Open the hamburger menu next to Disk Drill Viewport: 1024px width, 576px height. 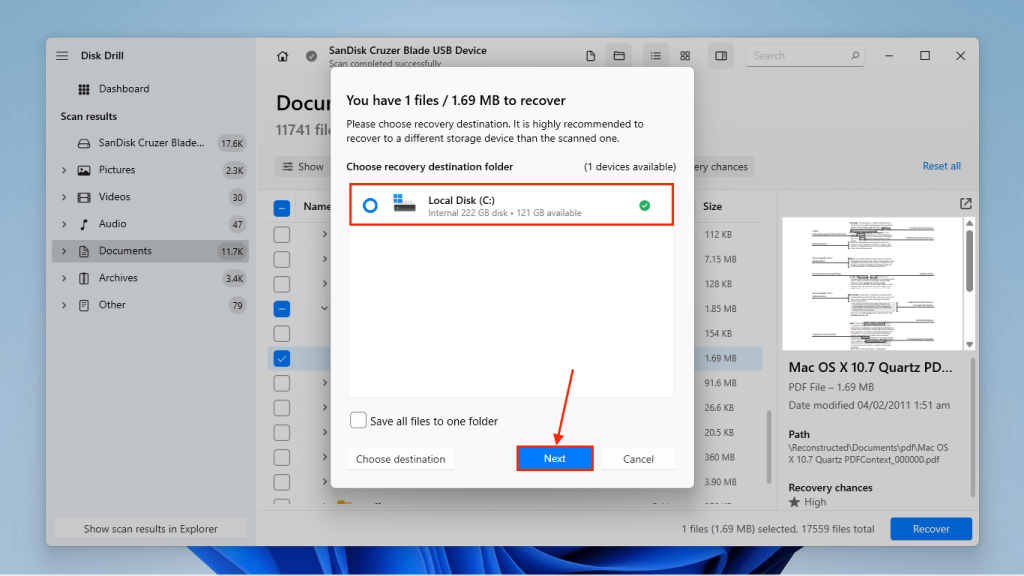[x=61, y=55]
